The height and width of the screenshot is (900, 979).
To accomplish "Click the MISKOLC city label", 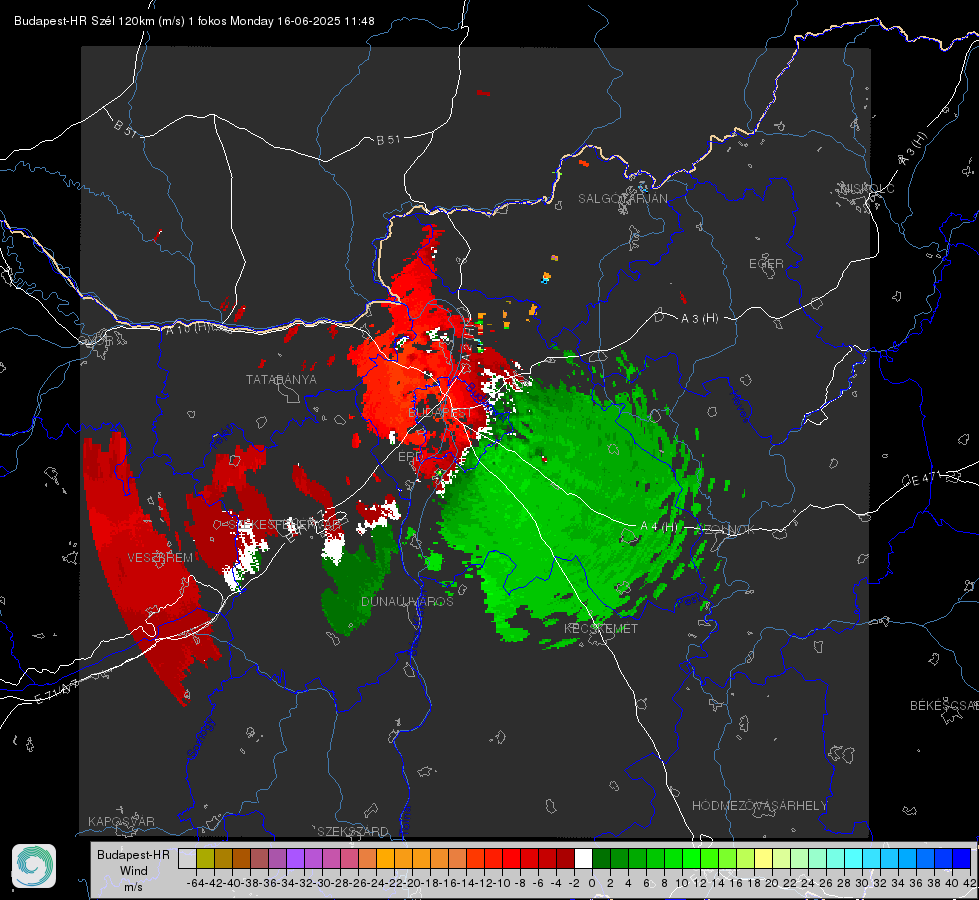I will click(867, 188).
